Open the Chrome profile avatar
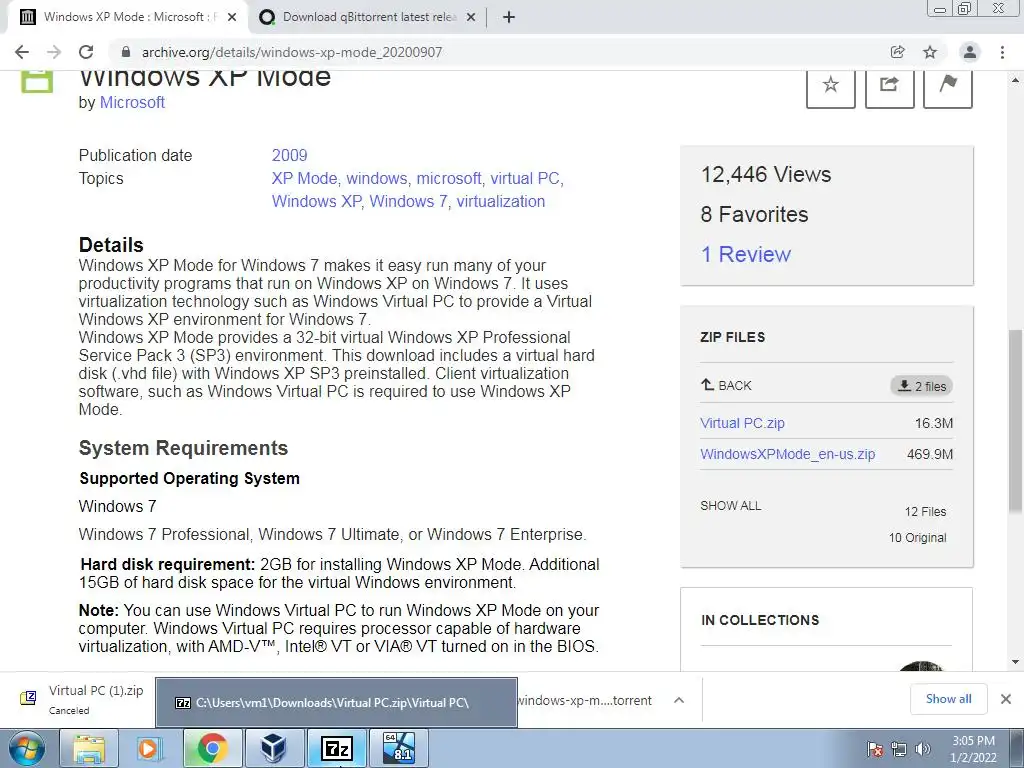 pyautogui.click(x=970, y=52)
